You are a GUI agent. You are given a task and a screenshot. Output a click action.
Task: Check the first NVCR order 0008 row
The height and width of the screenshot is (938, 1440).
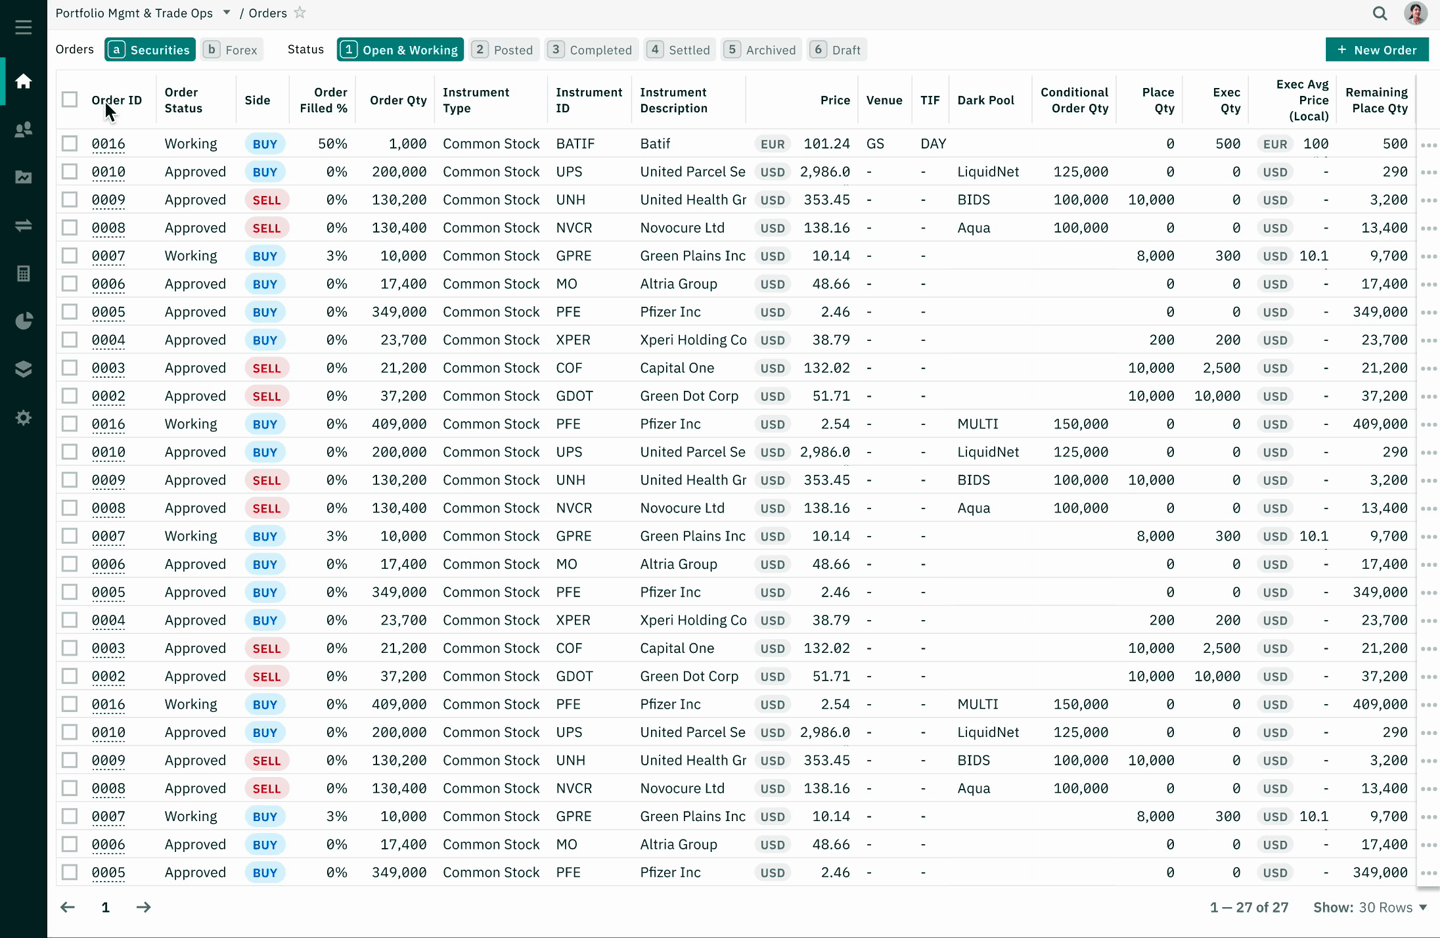[69, 227]
